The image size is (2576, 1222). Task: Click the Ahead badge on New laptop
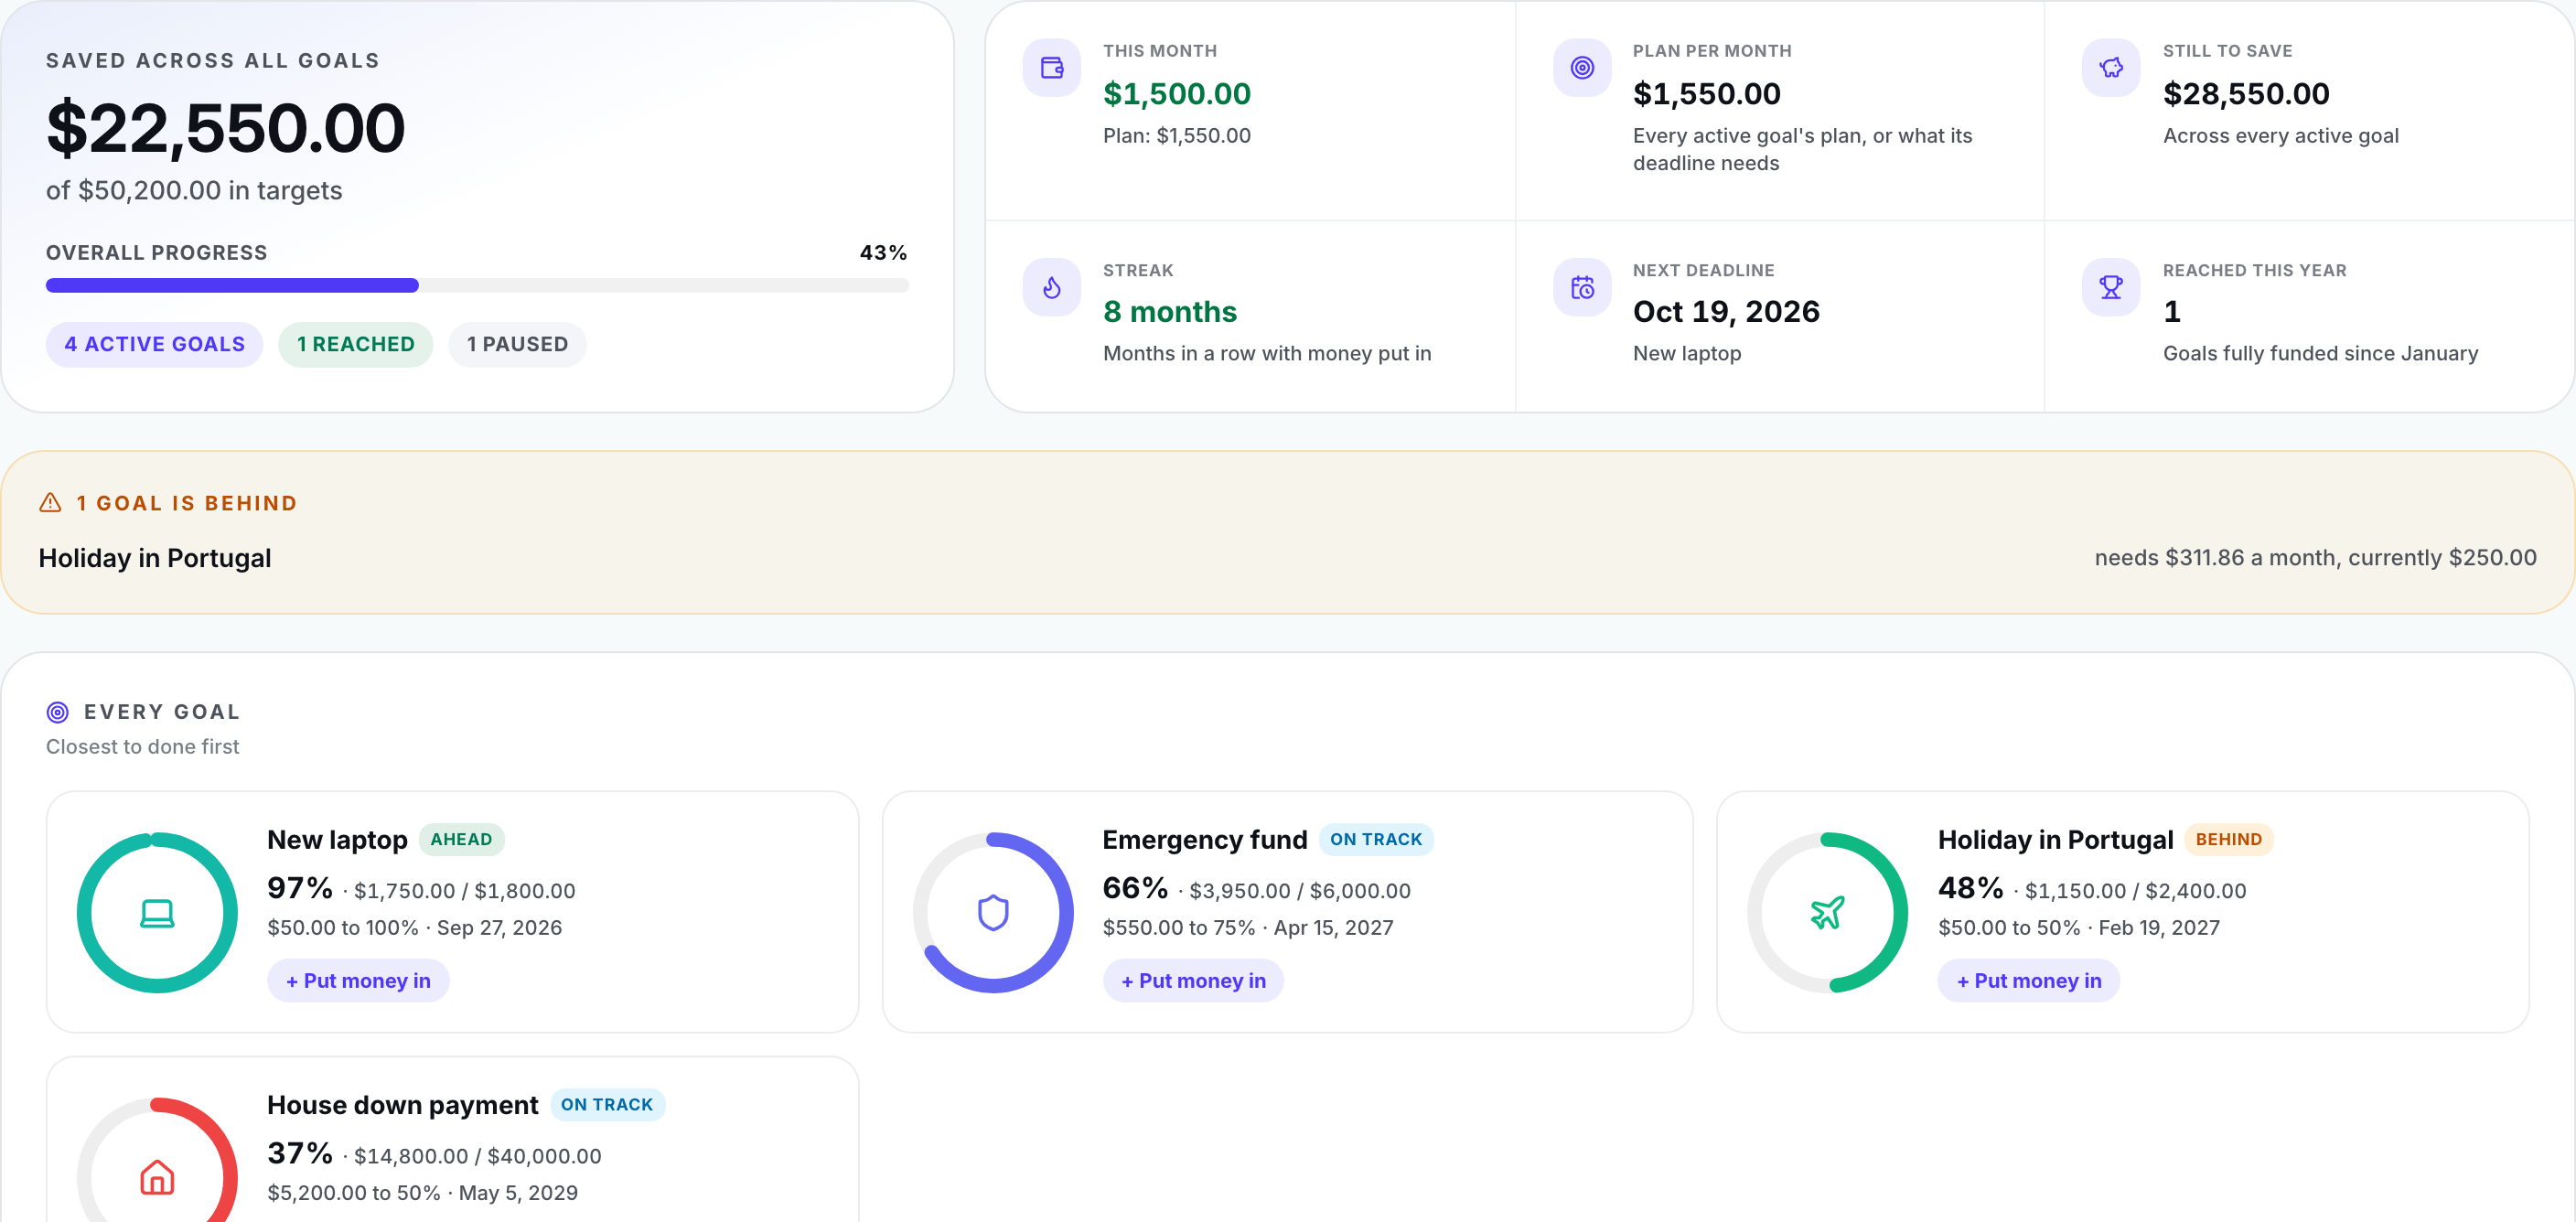tap(461, 839)
